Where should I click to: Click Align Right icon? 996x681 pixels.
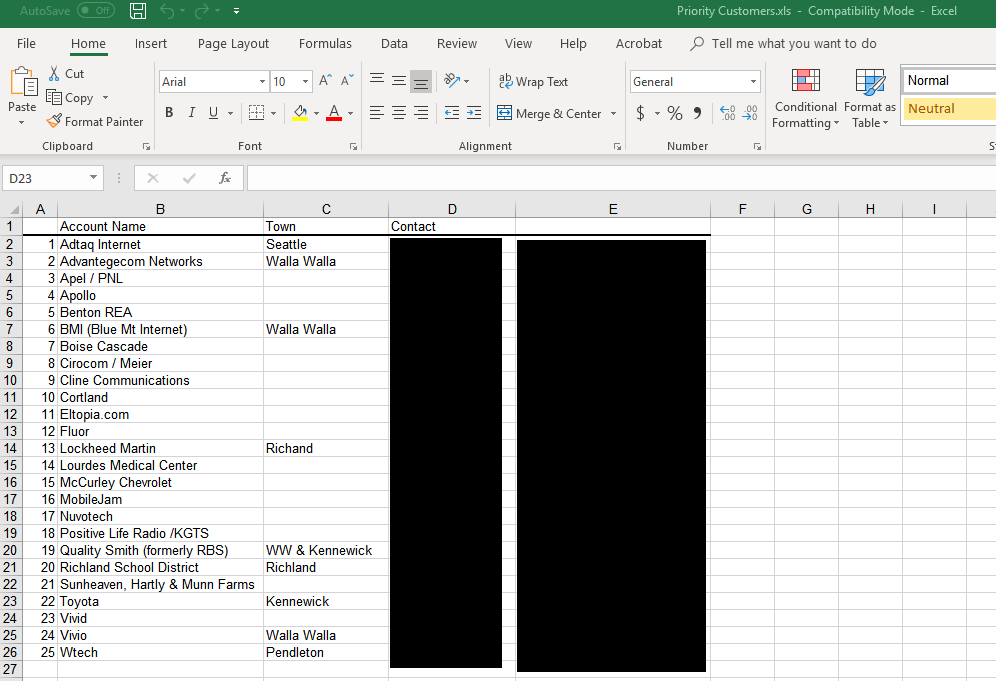(421, 113)
